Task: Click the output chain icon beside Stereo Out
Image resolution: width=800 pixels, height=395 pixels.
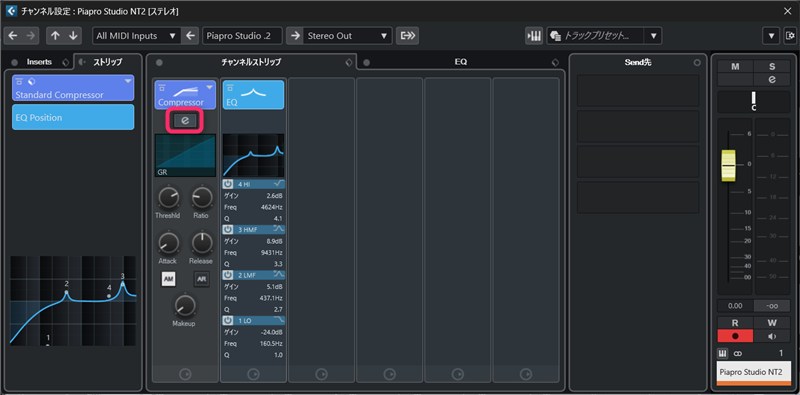Action: point(407,36)
